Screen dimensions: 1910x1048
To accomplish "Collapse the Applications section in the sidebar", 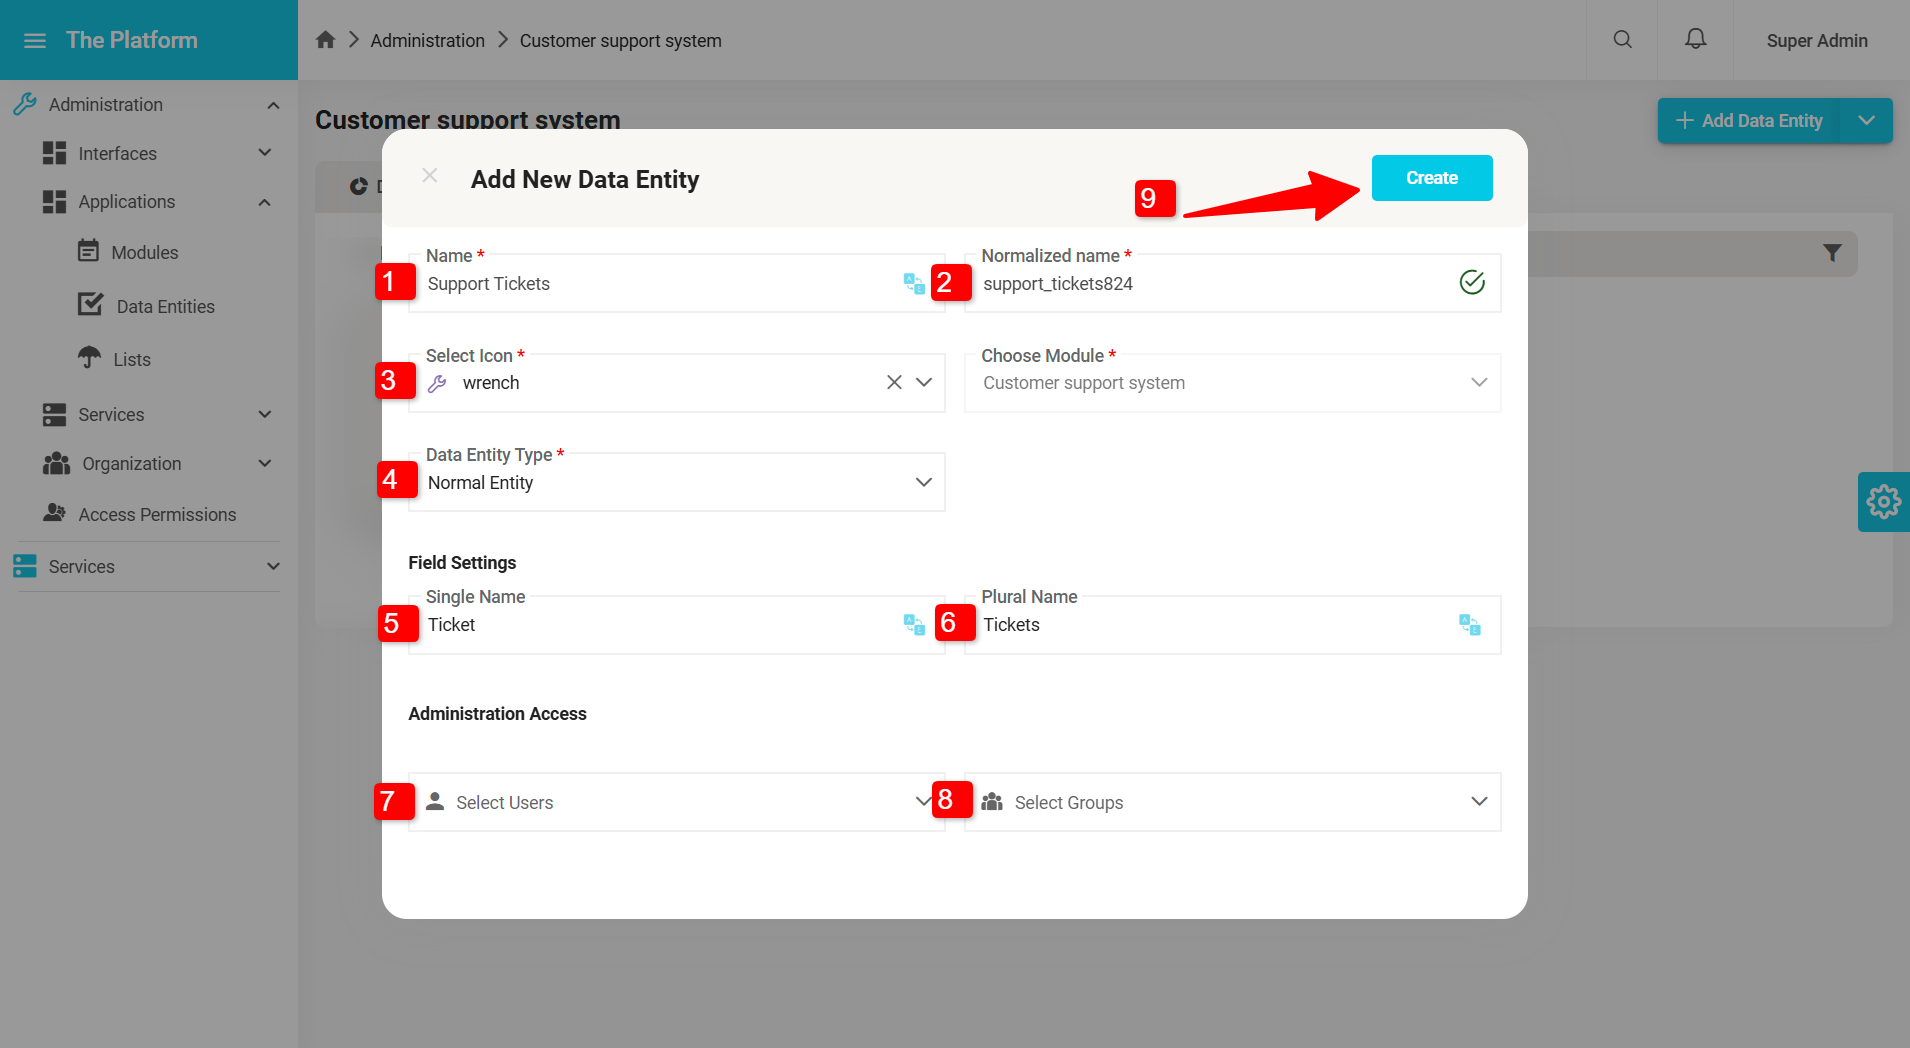I will (x=264, y=201).
